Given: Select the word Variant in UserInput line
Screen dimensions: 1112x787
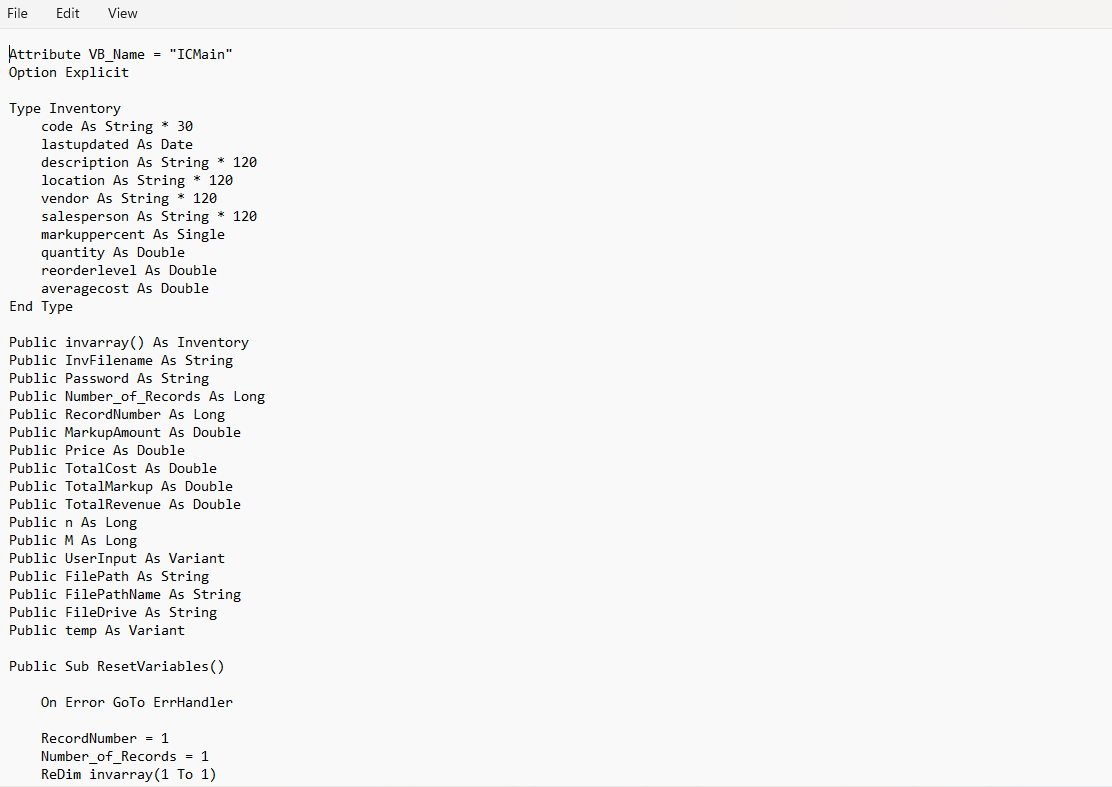Looking at the screenshot, I should (x=197, y=558).
